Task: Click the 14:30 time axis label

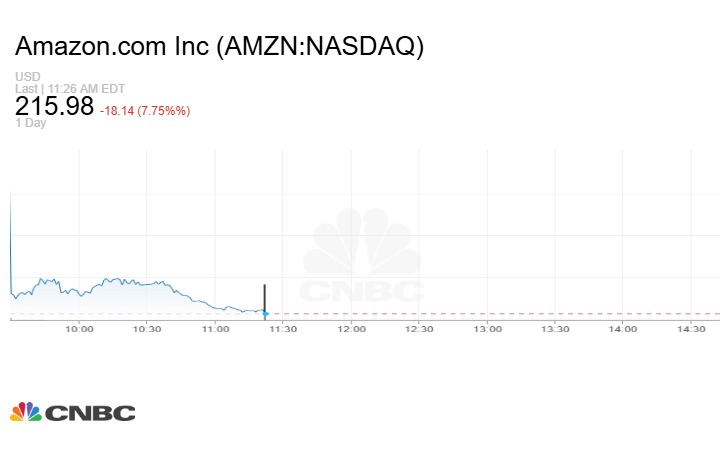Action: tap(690, 328)
